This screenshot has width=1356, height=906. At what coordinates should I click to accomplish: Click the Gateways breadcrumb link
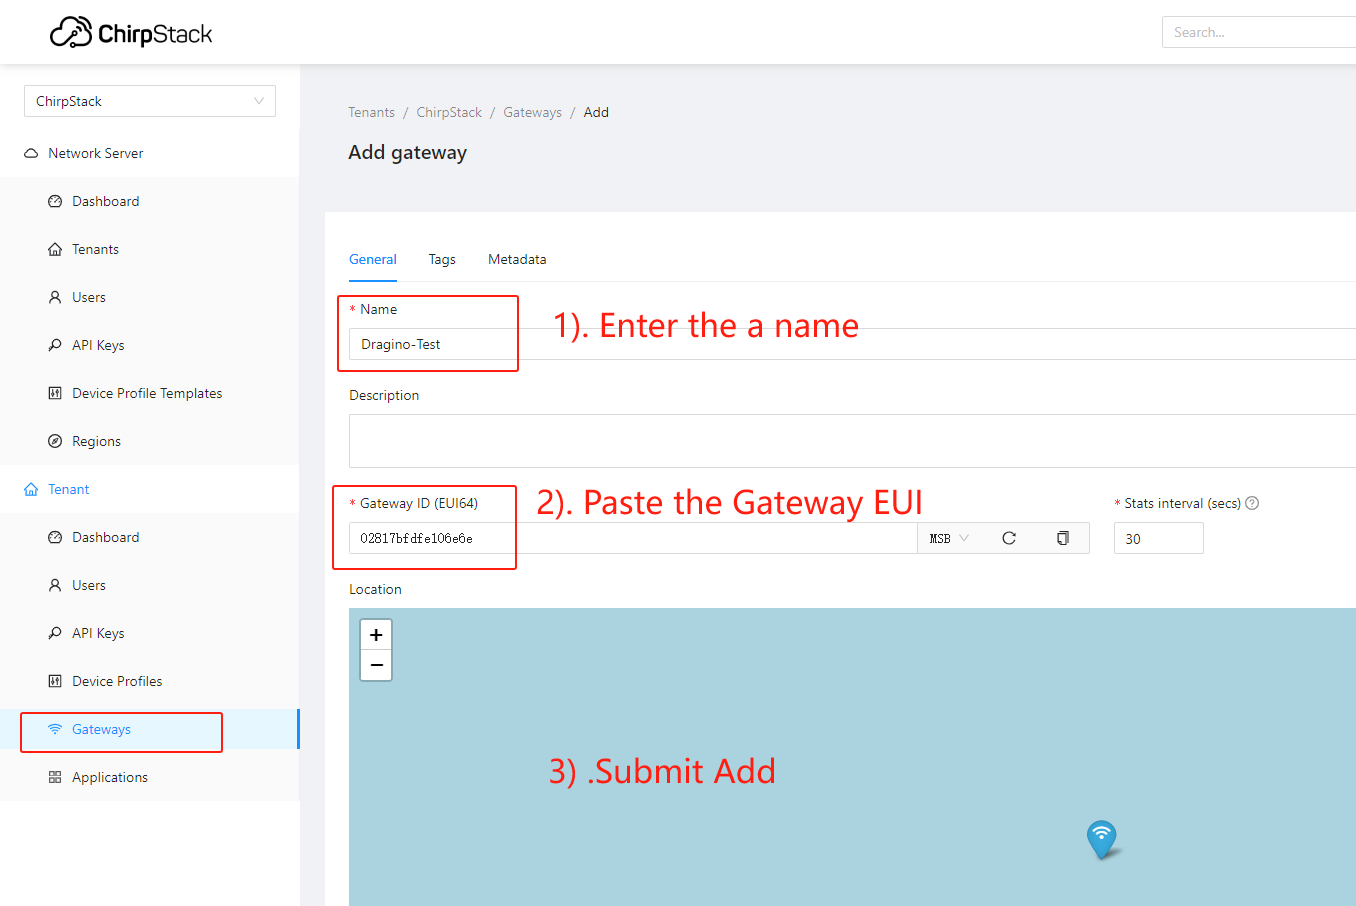click(532, 112)
